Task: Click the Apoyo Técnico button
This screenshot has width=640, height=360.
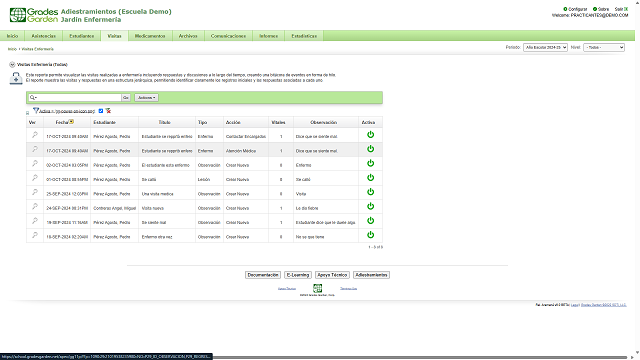Action: [x=332, y=275]
